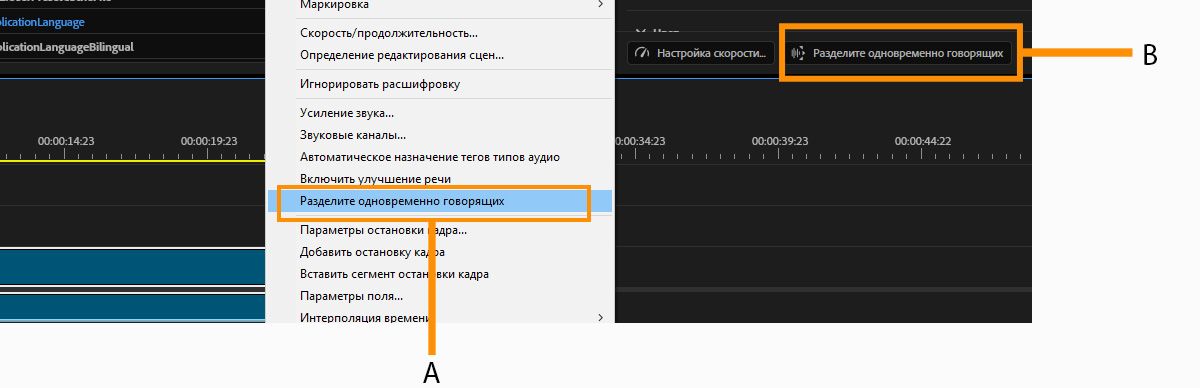Click the 00:00:19:23 timecode on ruler
The height and width of the screenshot is (388, 1200).
[209, 141]
